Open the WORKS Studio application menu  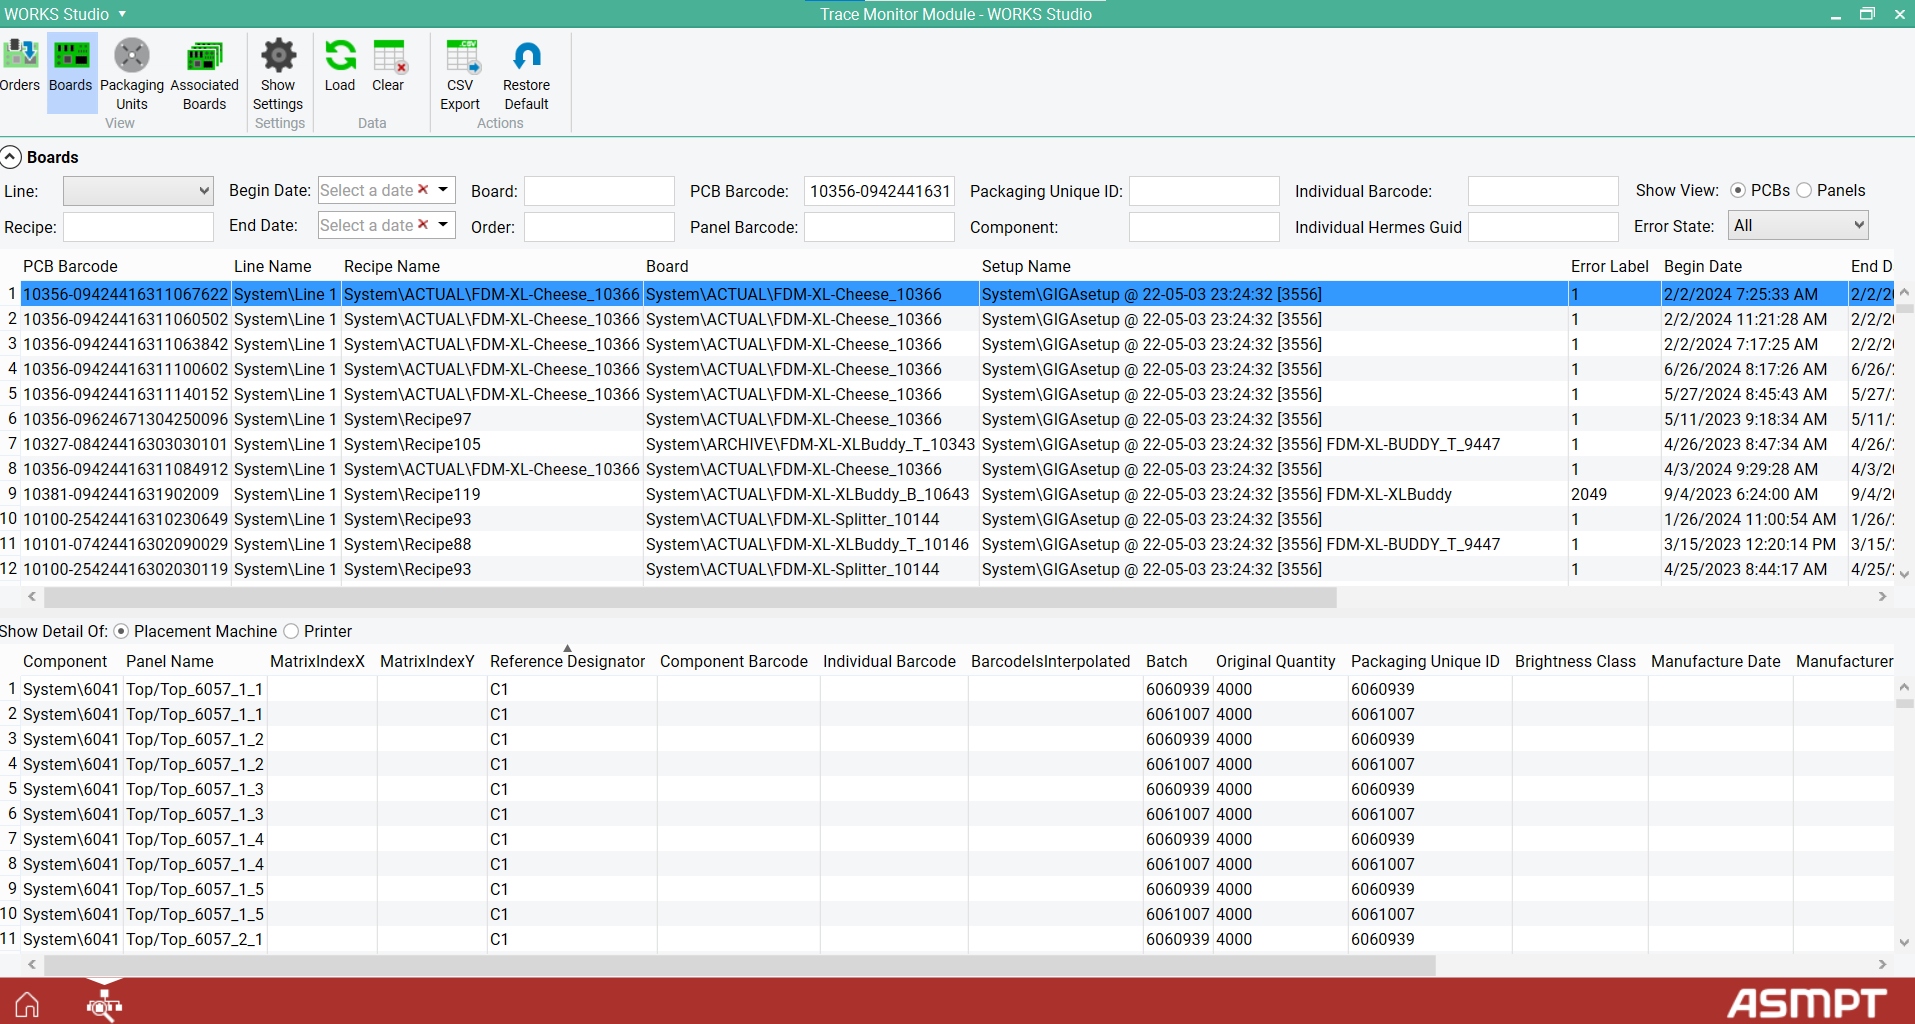pyautogui.click(x=65, y=14)
